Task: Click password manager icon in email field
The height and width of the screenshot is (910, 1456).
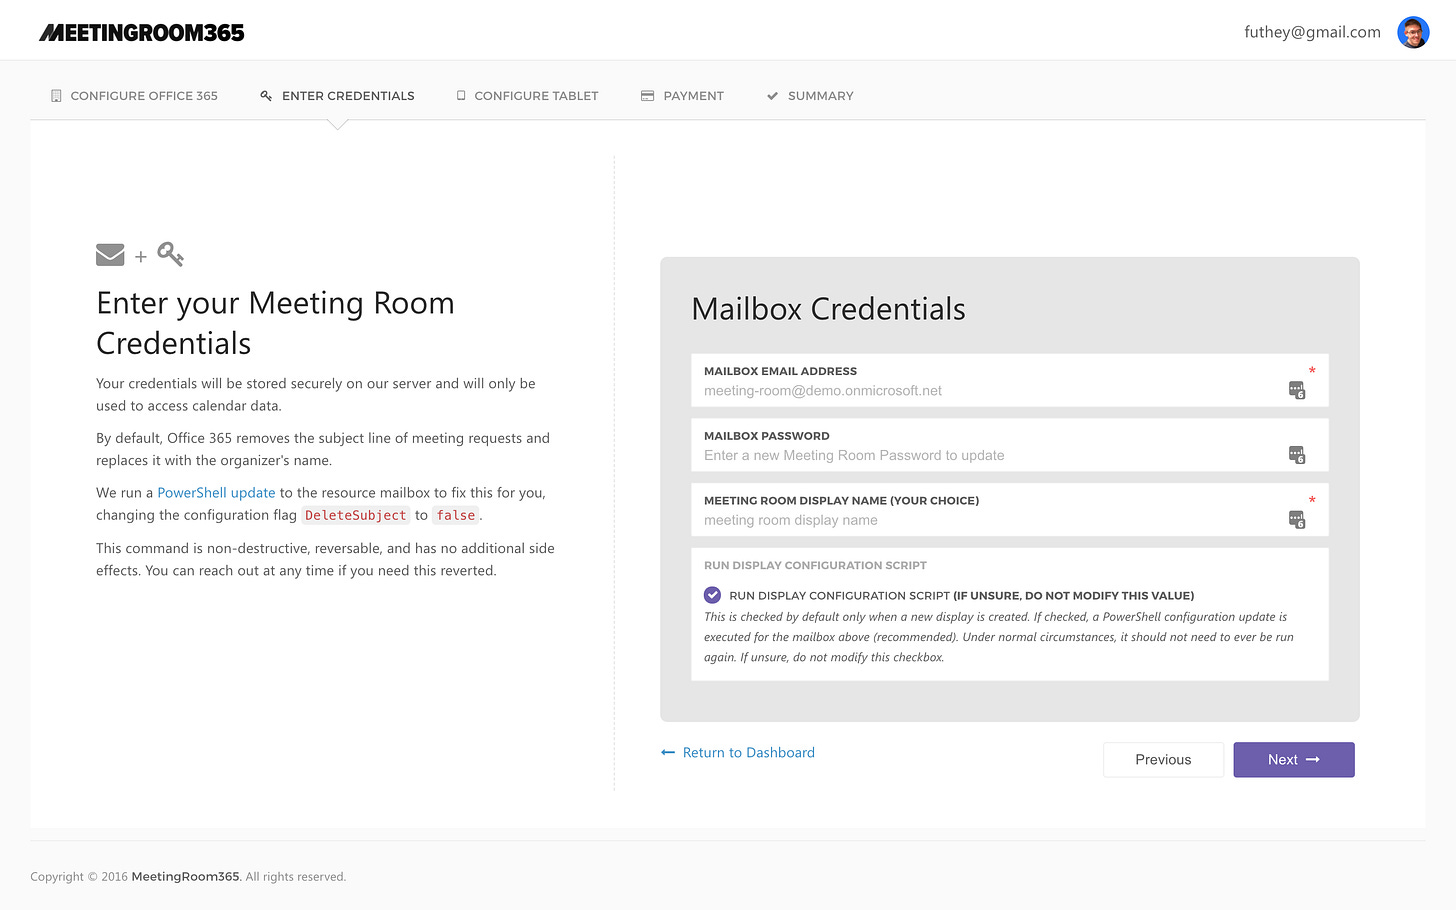Action: tap(1297, 390)
